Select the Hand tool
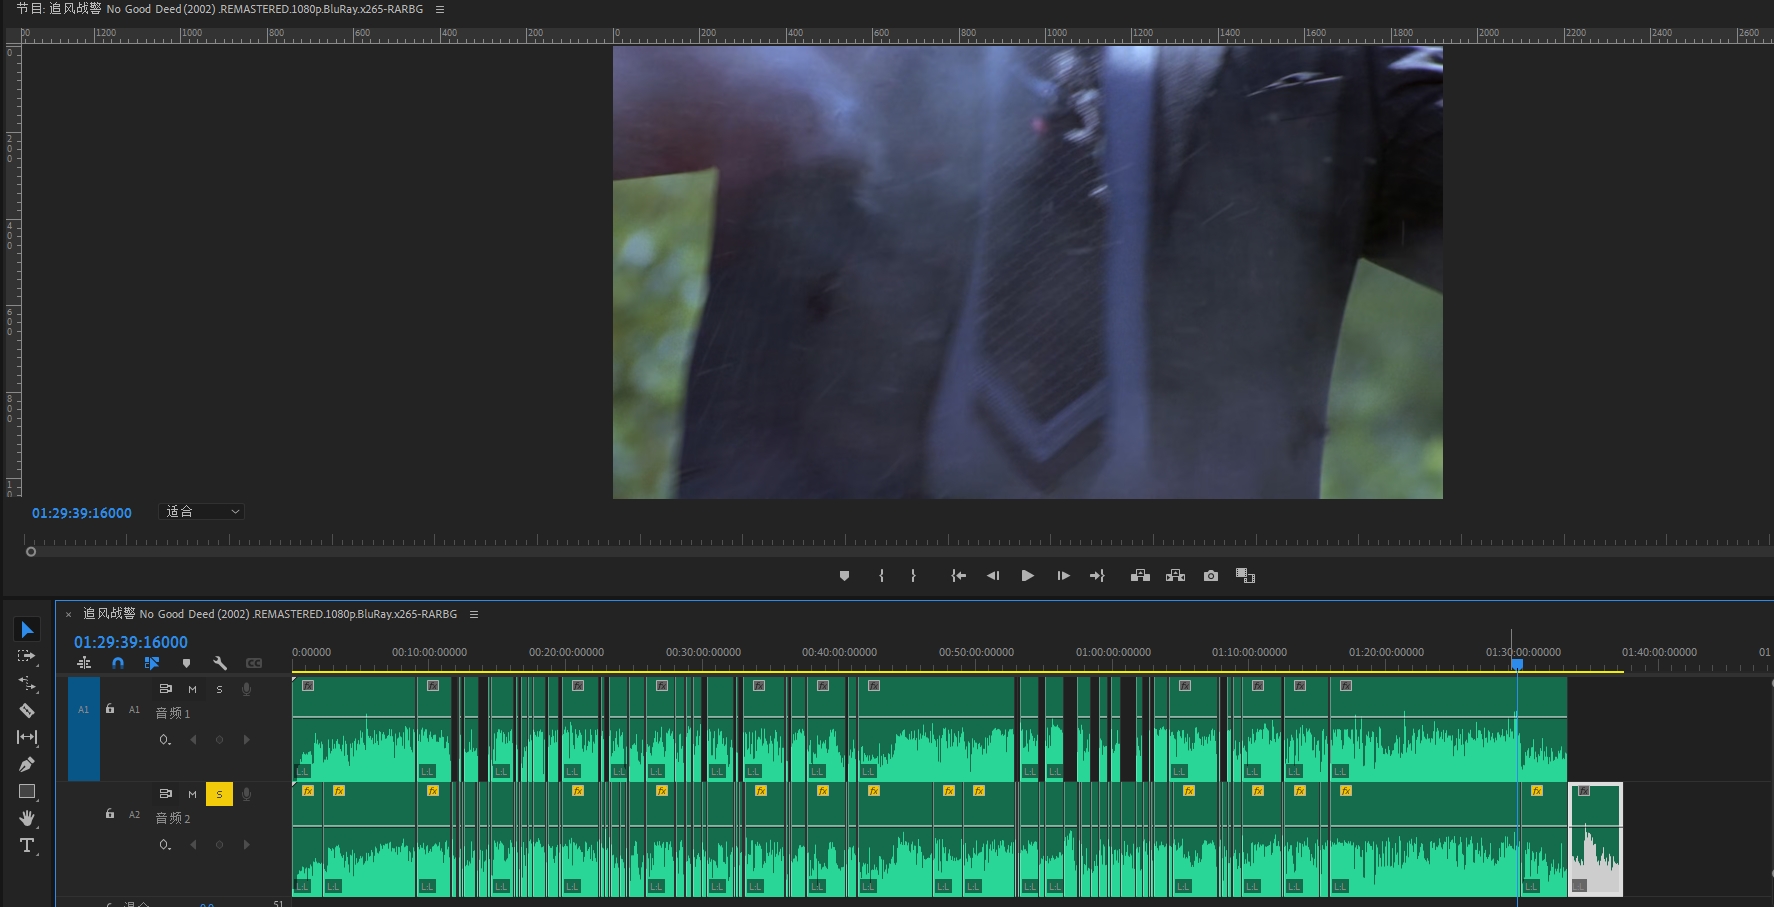 coord(27,818)
